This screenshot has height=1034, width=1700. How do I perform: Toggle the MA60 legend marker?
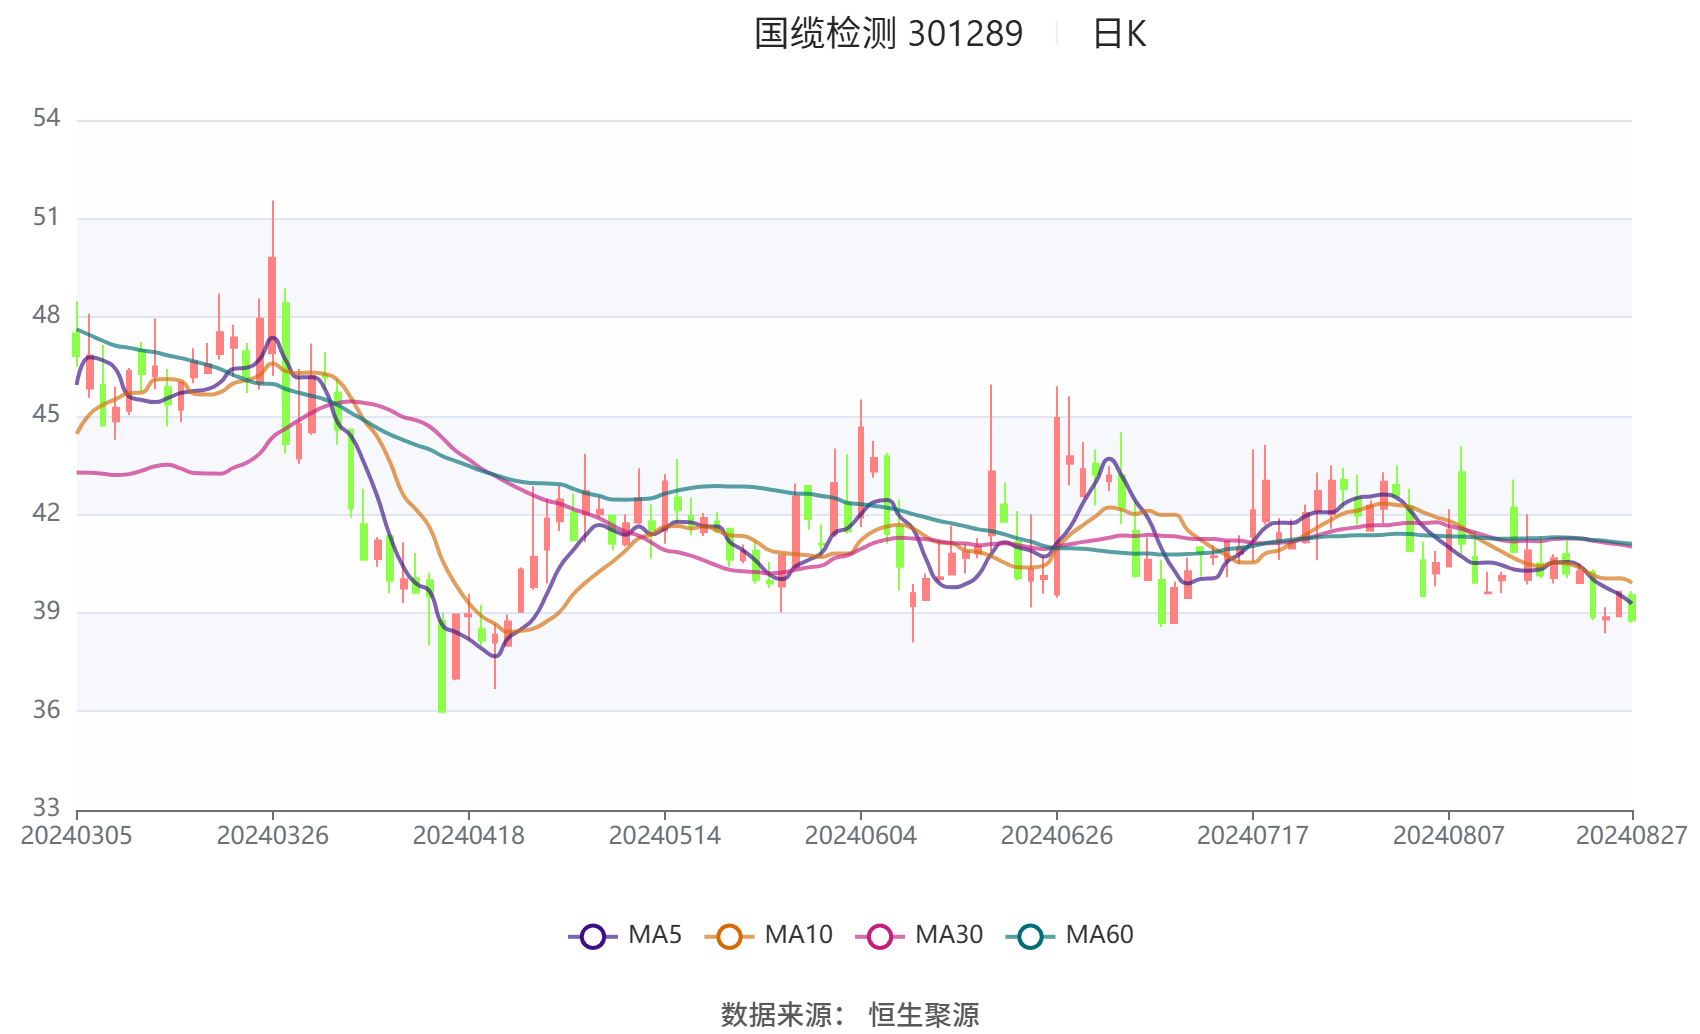[1030, 936]
